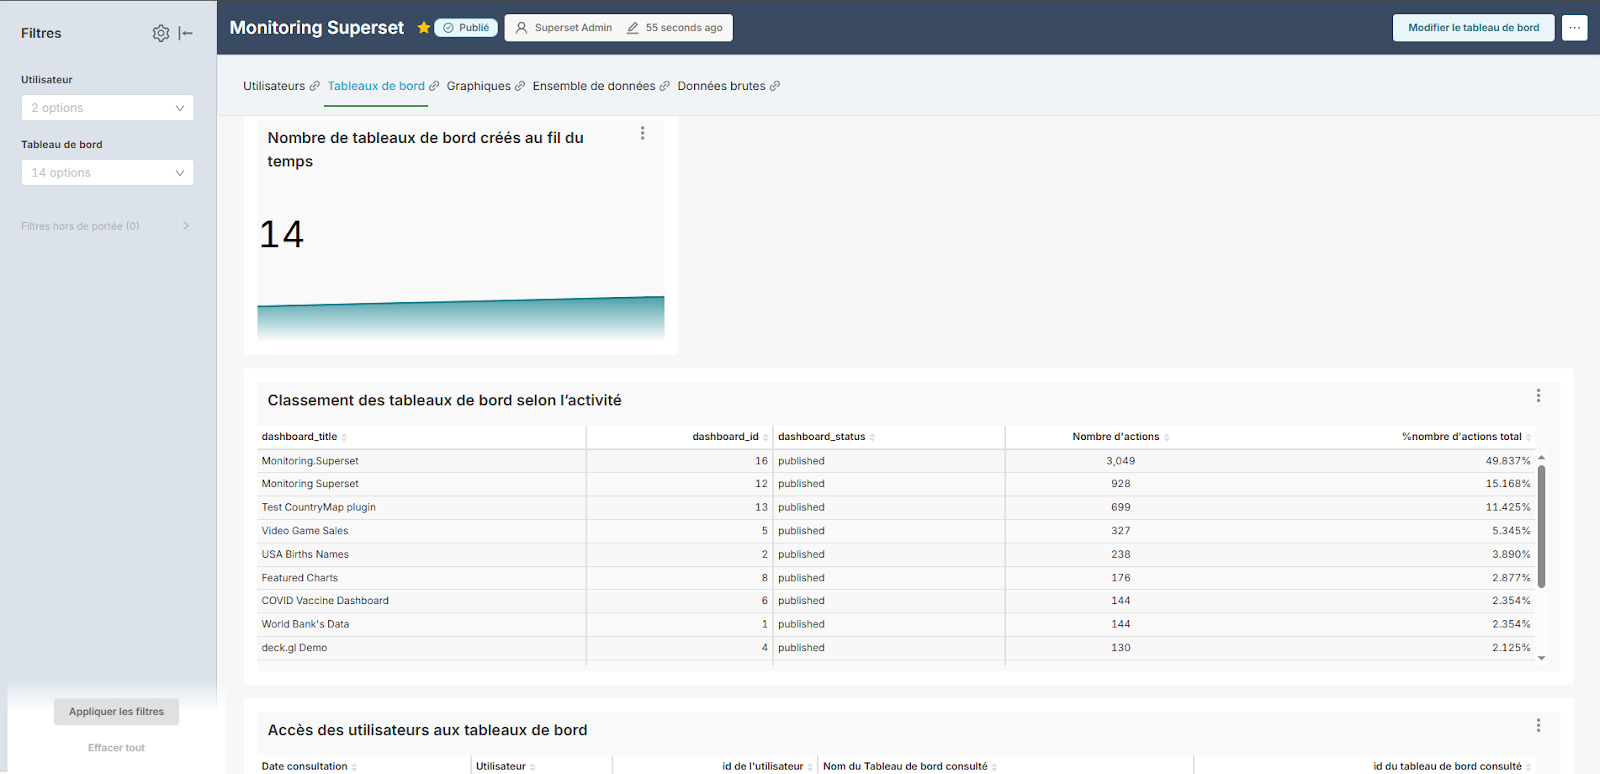This screenshot has width=1600, height=774.
Task: Go to the Graphiques tab
Action: click(x=478, y=86)
